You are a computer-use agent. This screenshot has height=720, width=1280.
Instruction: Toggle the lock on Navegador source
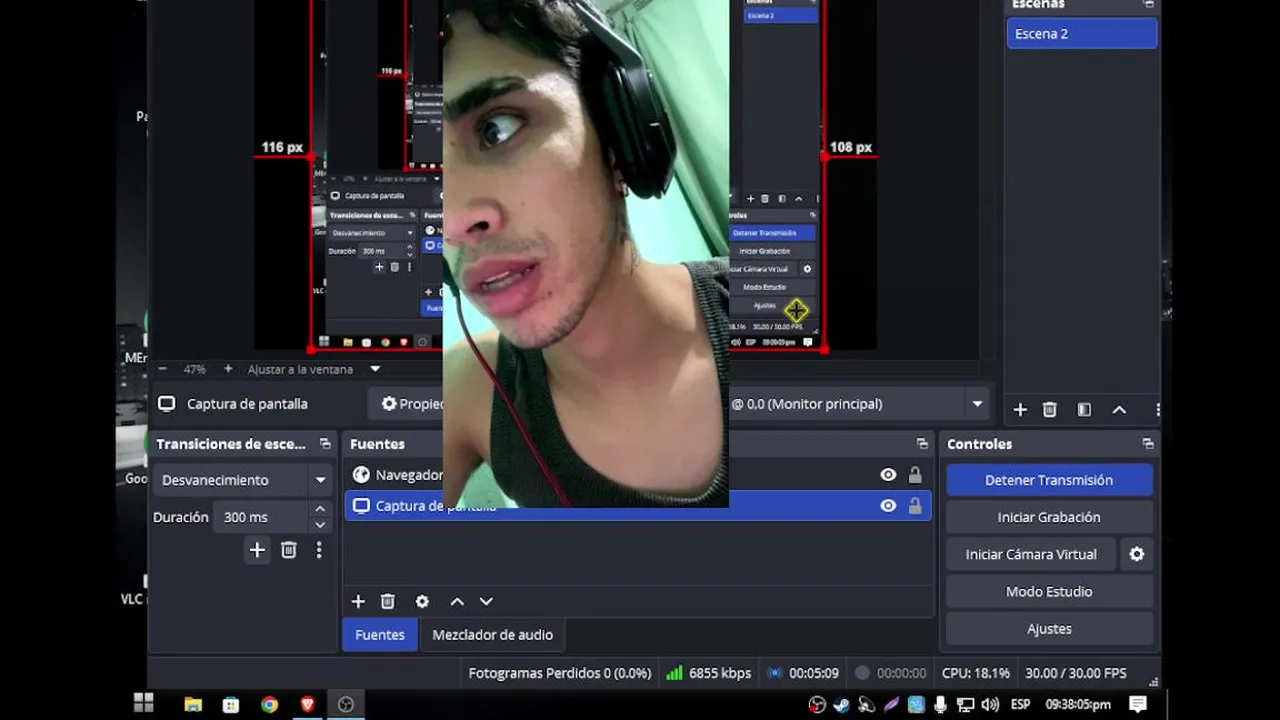click(915, 475)
